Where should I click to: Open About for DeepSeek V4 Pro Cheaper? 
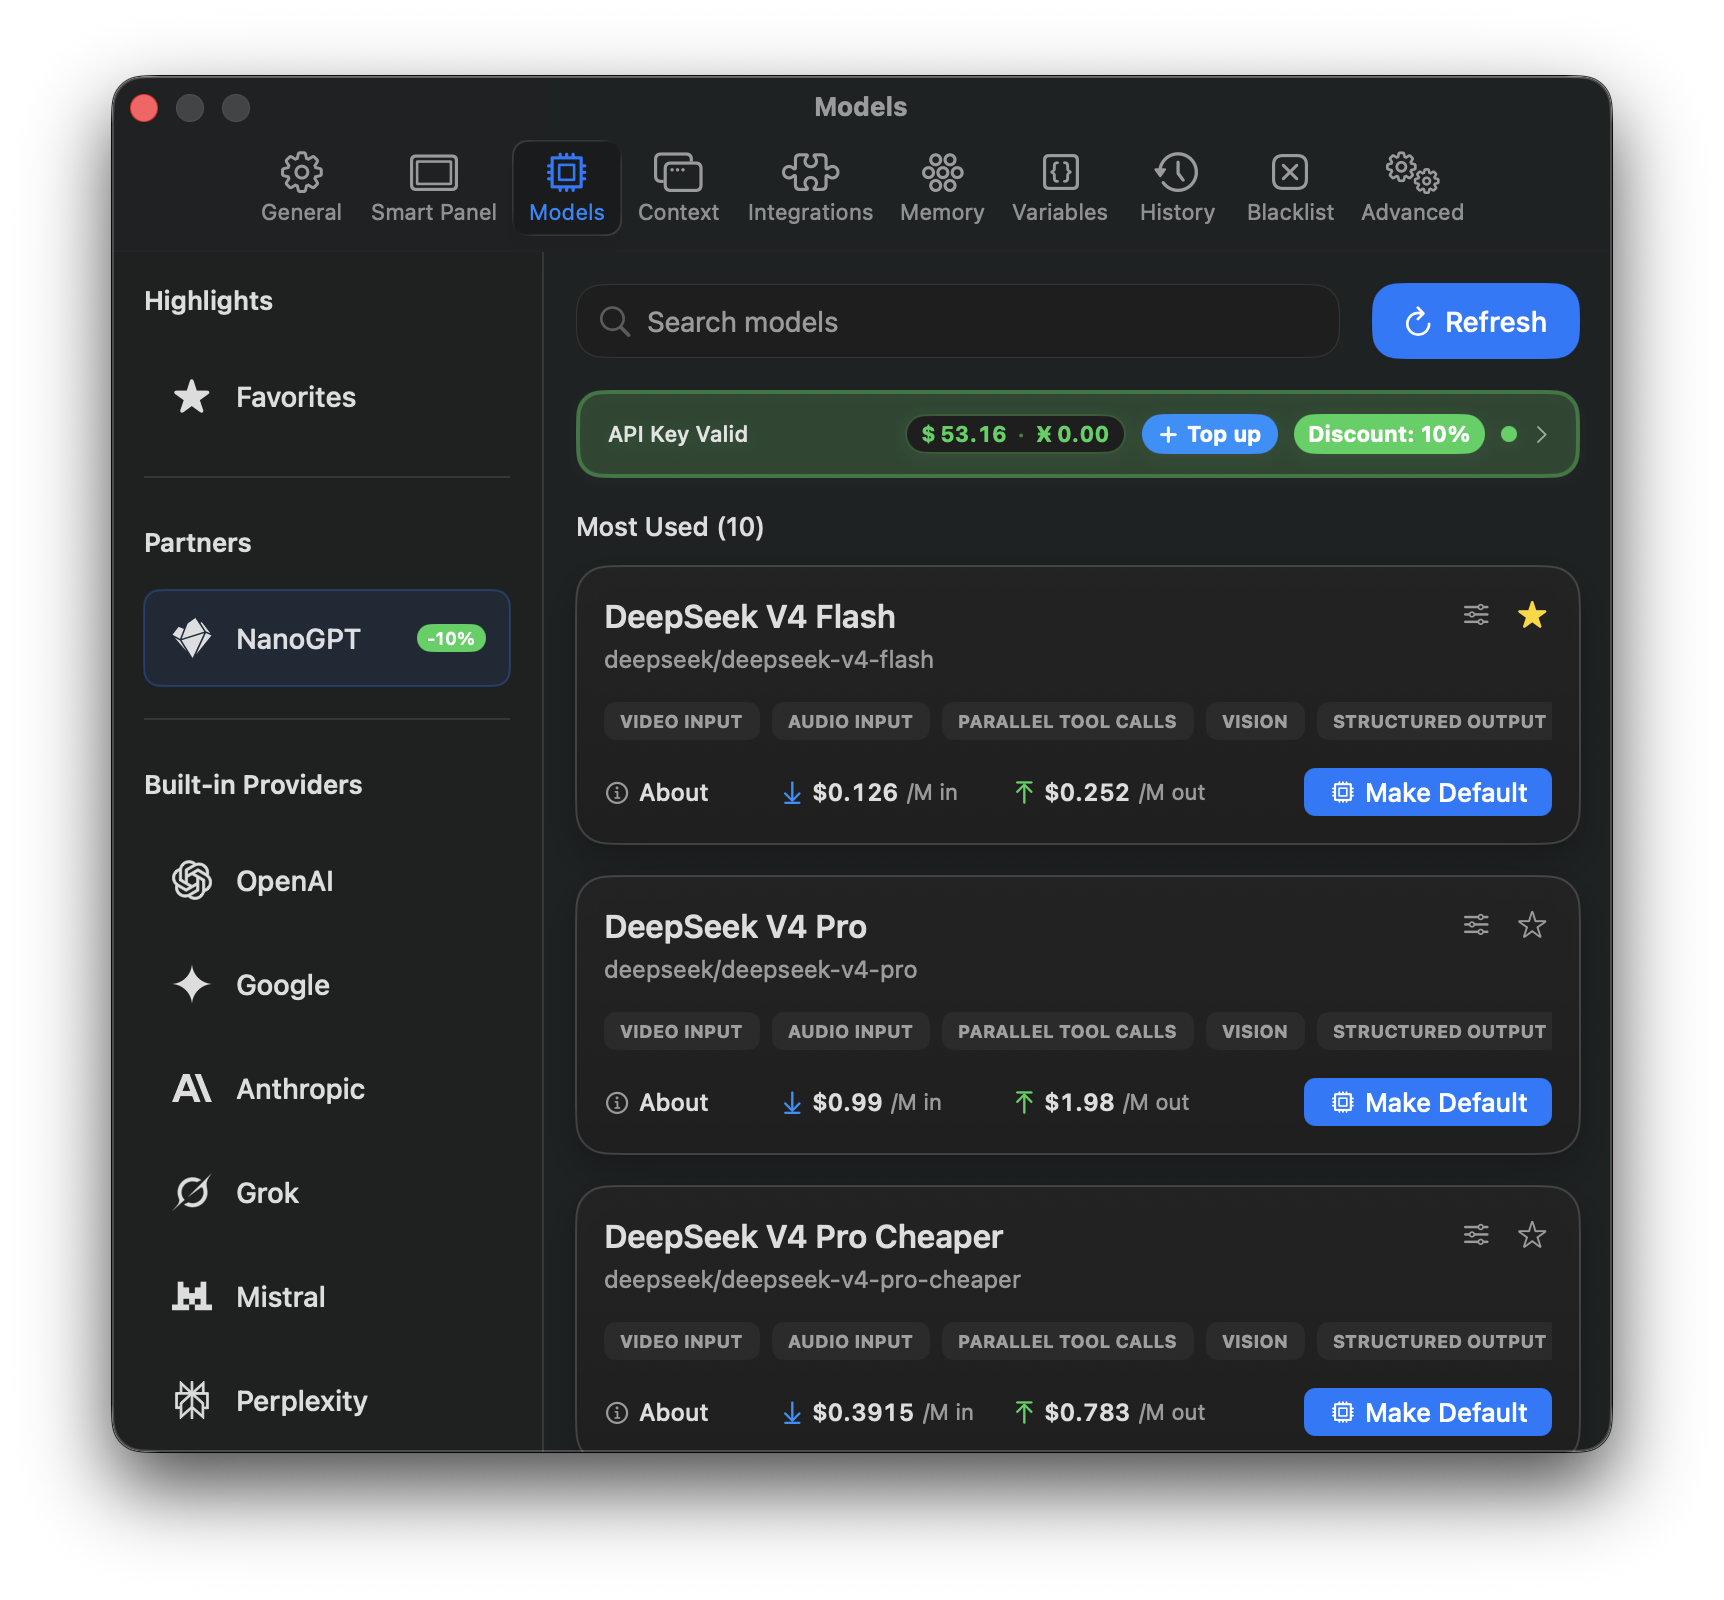[x=657, y=1413]
